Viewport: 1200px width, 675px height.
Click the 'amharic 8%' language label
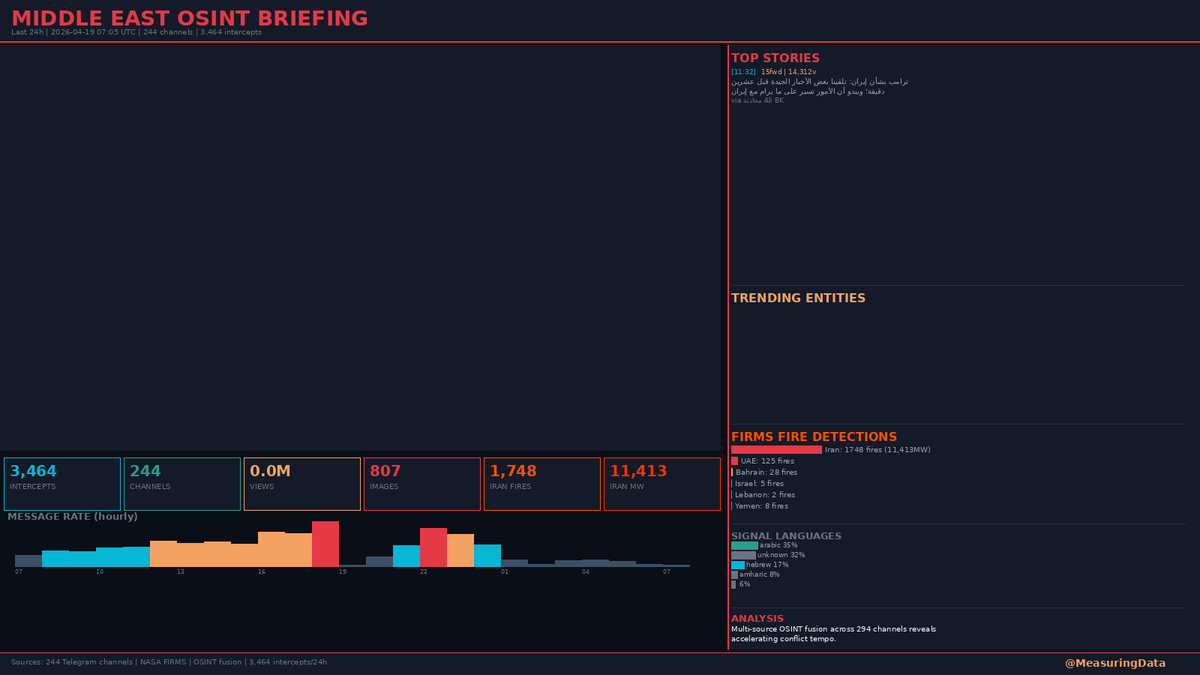click(759, 575)
